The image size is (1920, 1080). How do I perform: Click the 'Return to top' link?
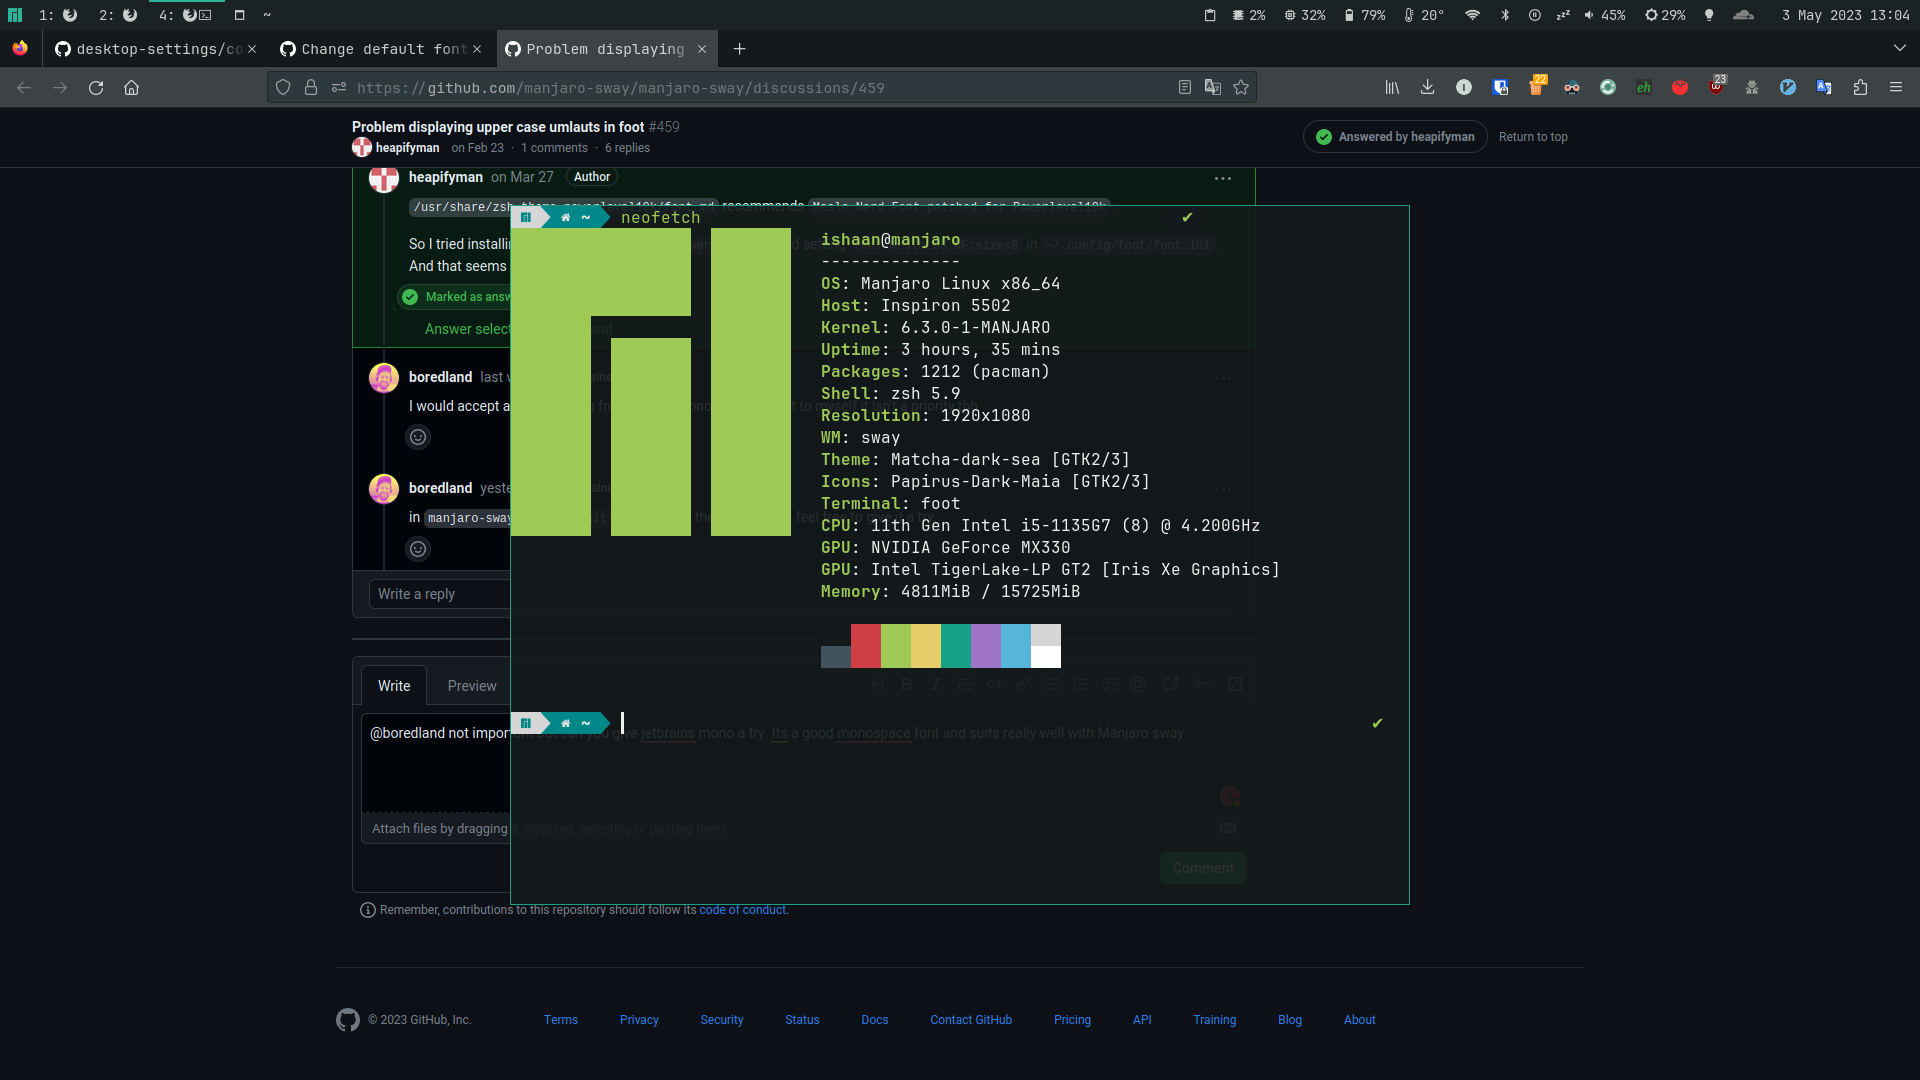(x=1533, y=137)
